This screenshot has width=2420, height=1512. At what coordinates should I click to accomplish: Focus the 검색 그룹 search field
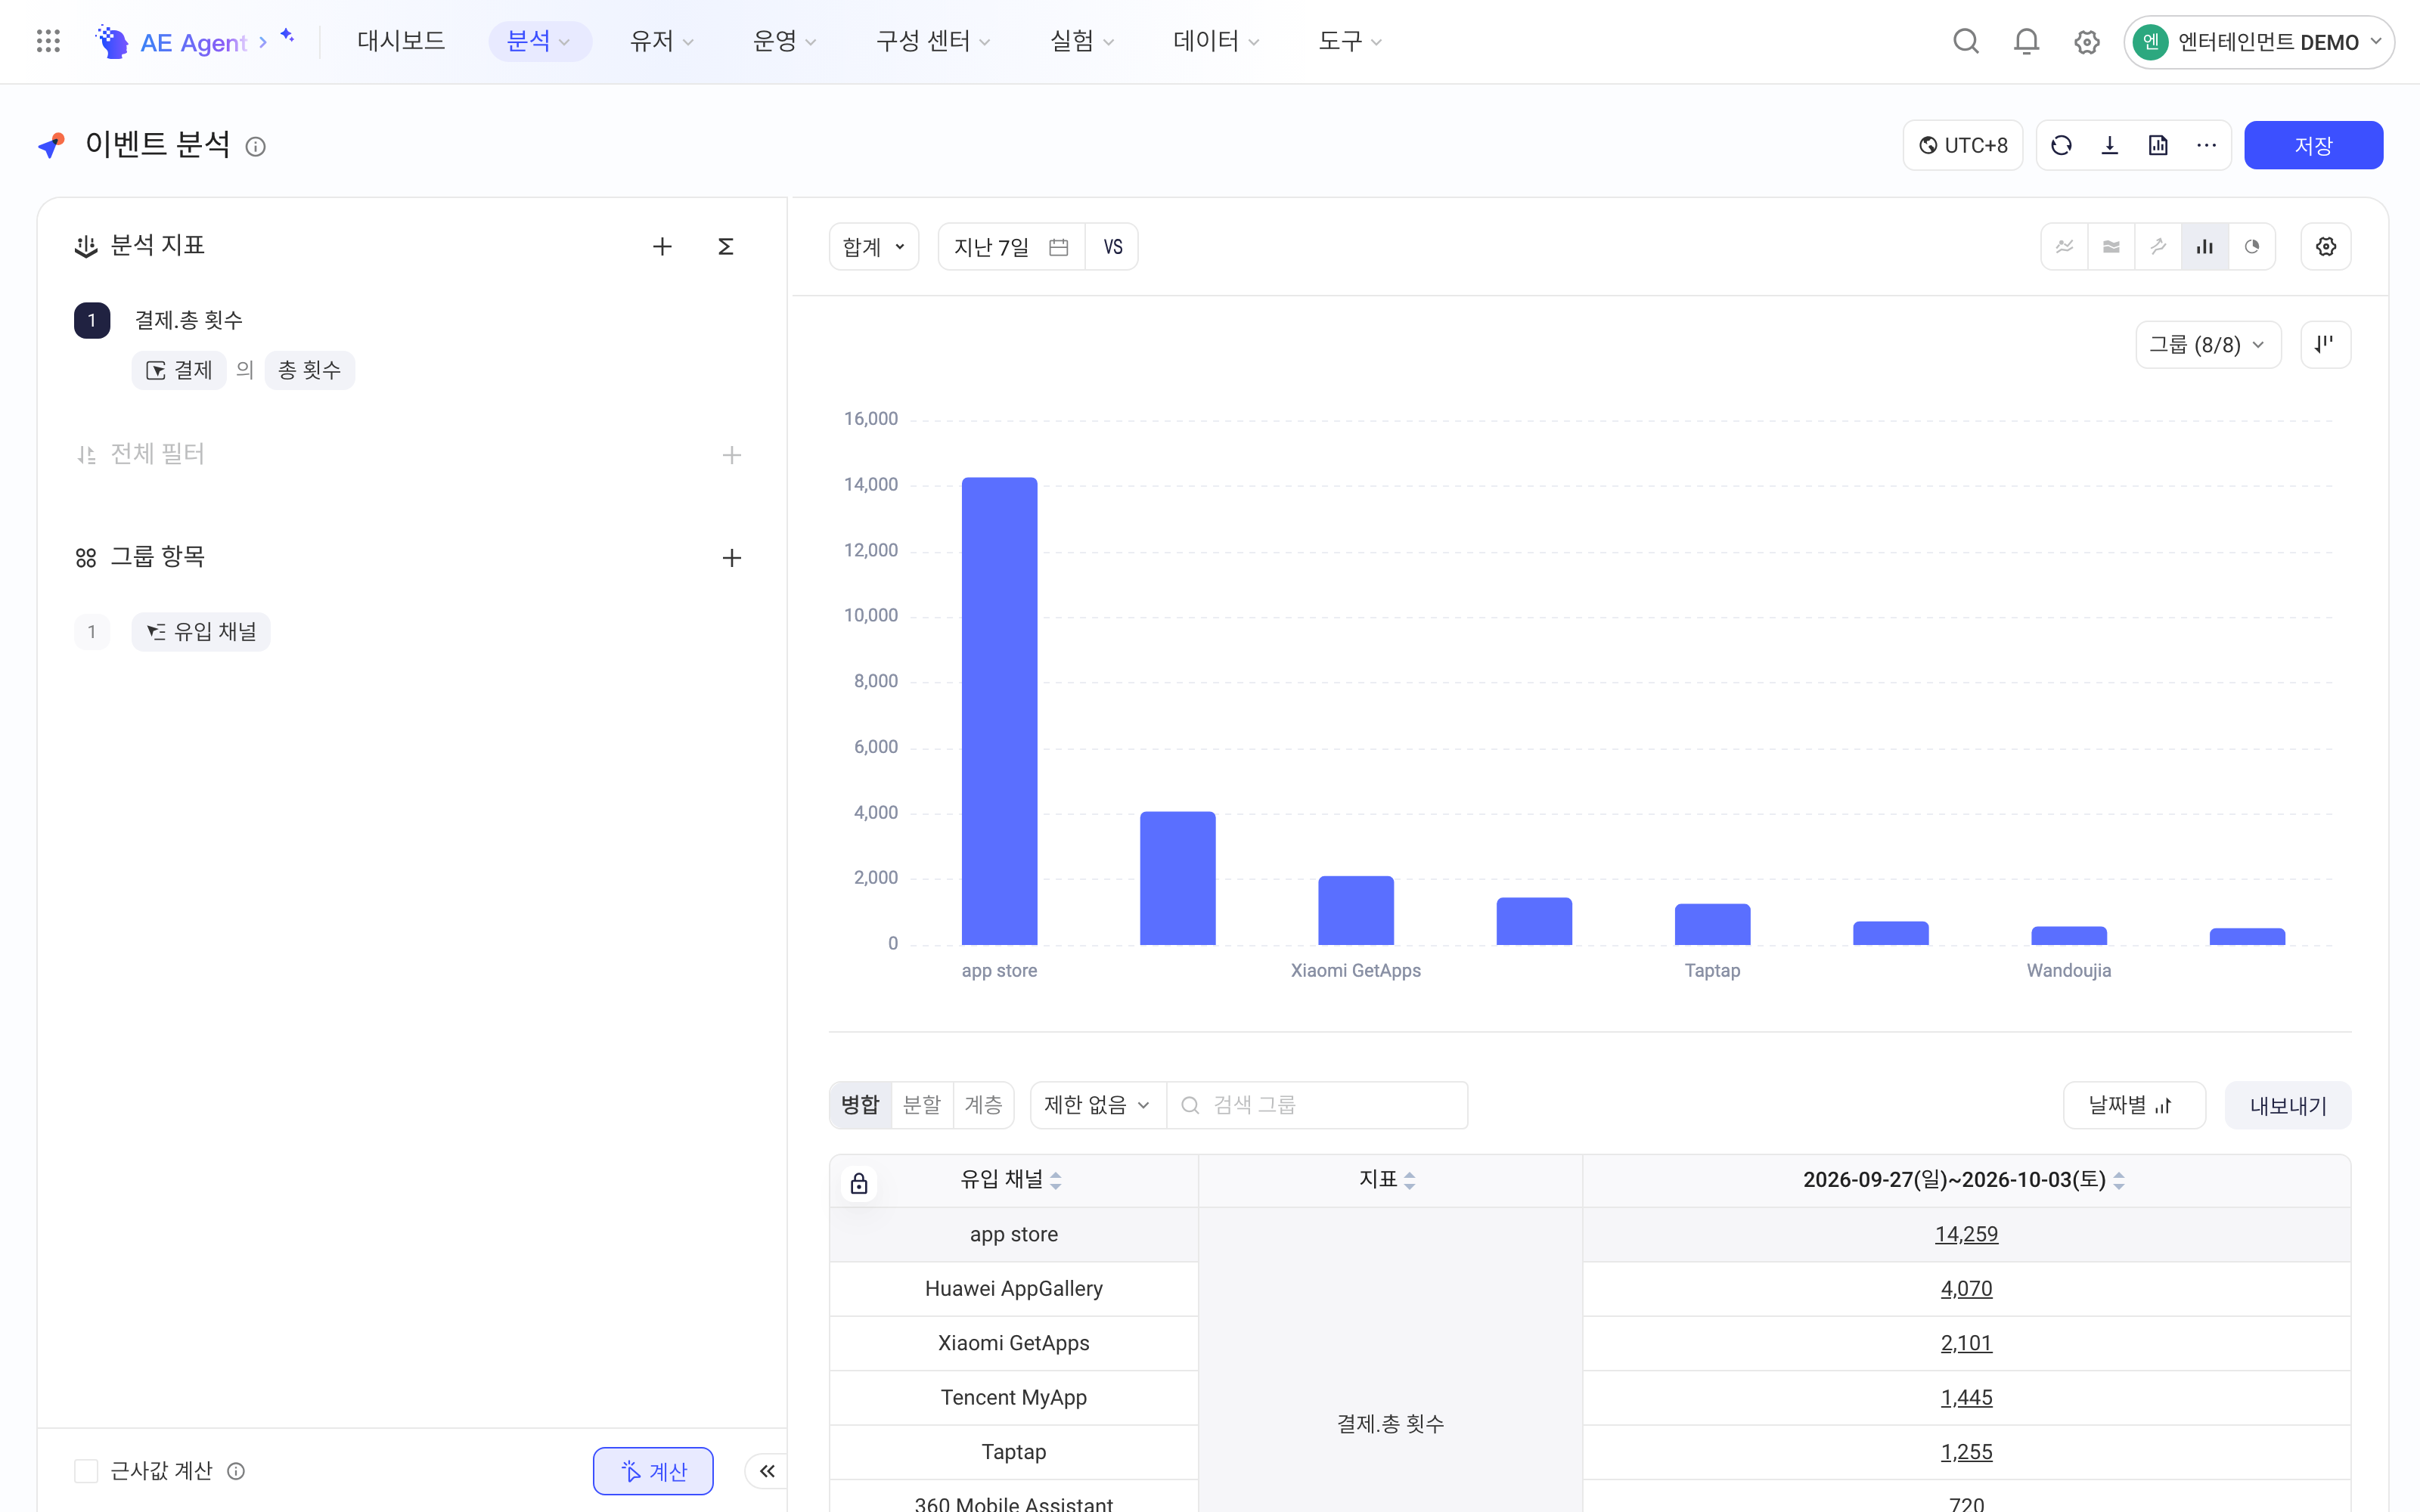click(x=1317, y=1105)
